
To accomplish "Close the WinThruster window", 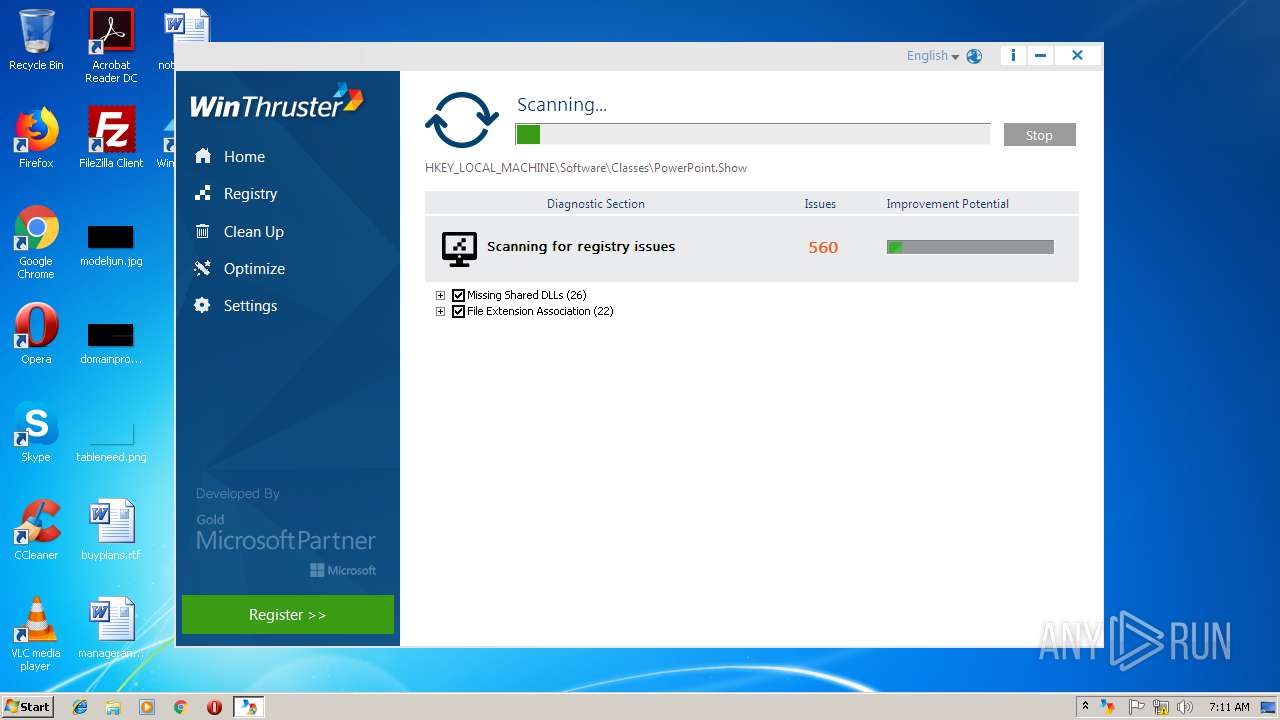I will point(1077,56).
